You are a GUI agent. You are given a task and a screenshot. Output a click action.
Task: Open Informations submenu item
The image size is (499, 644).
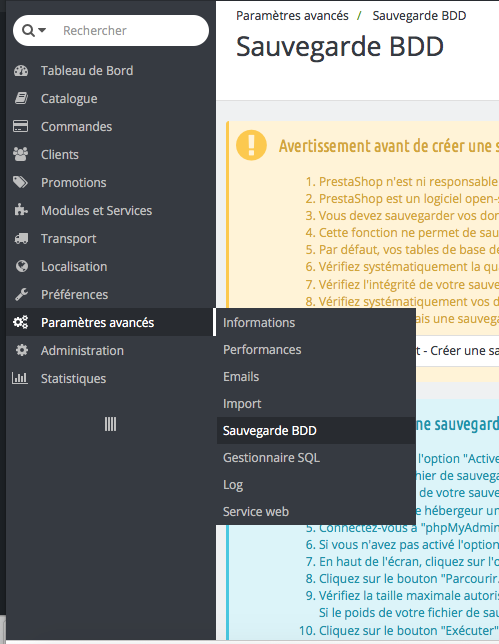(x=316, y=322)
